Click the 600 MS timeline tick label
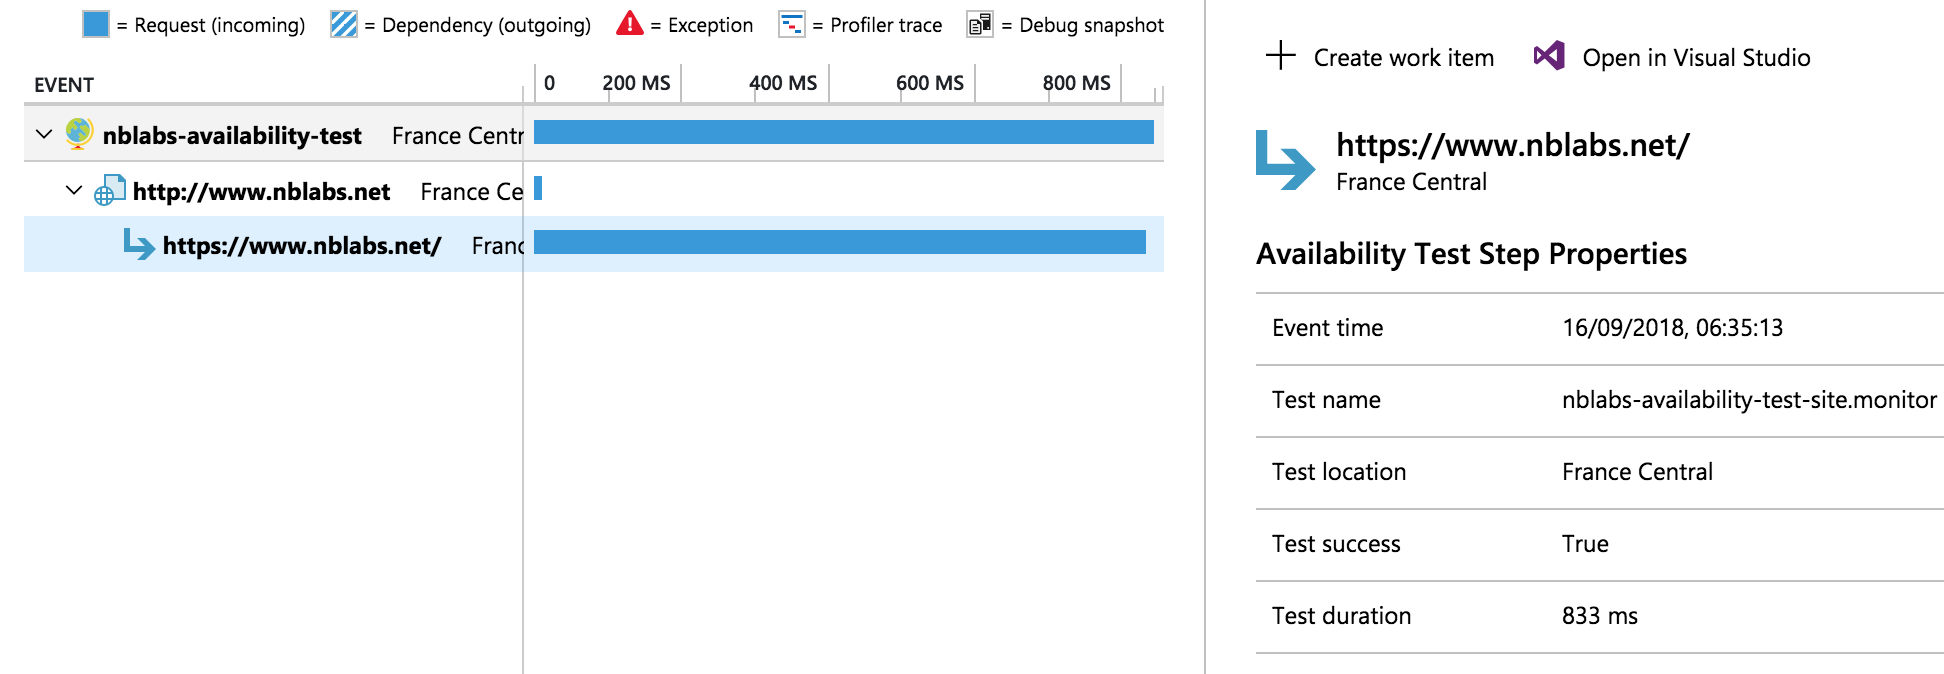Image resolution: width=1944 pixels, height=674 pixels. [x=930, y=83]
